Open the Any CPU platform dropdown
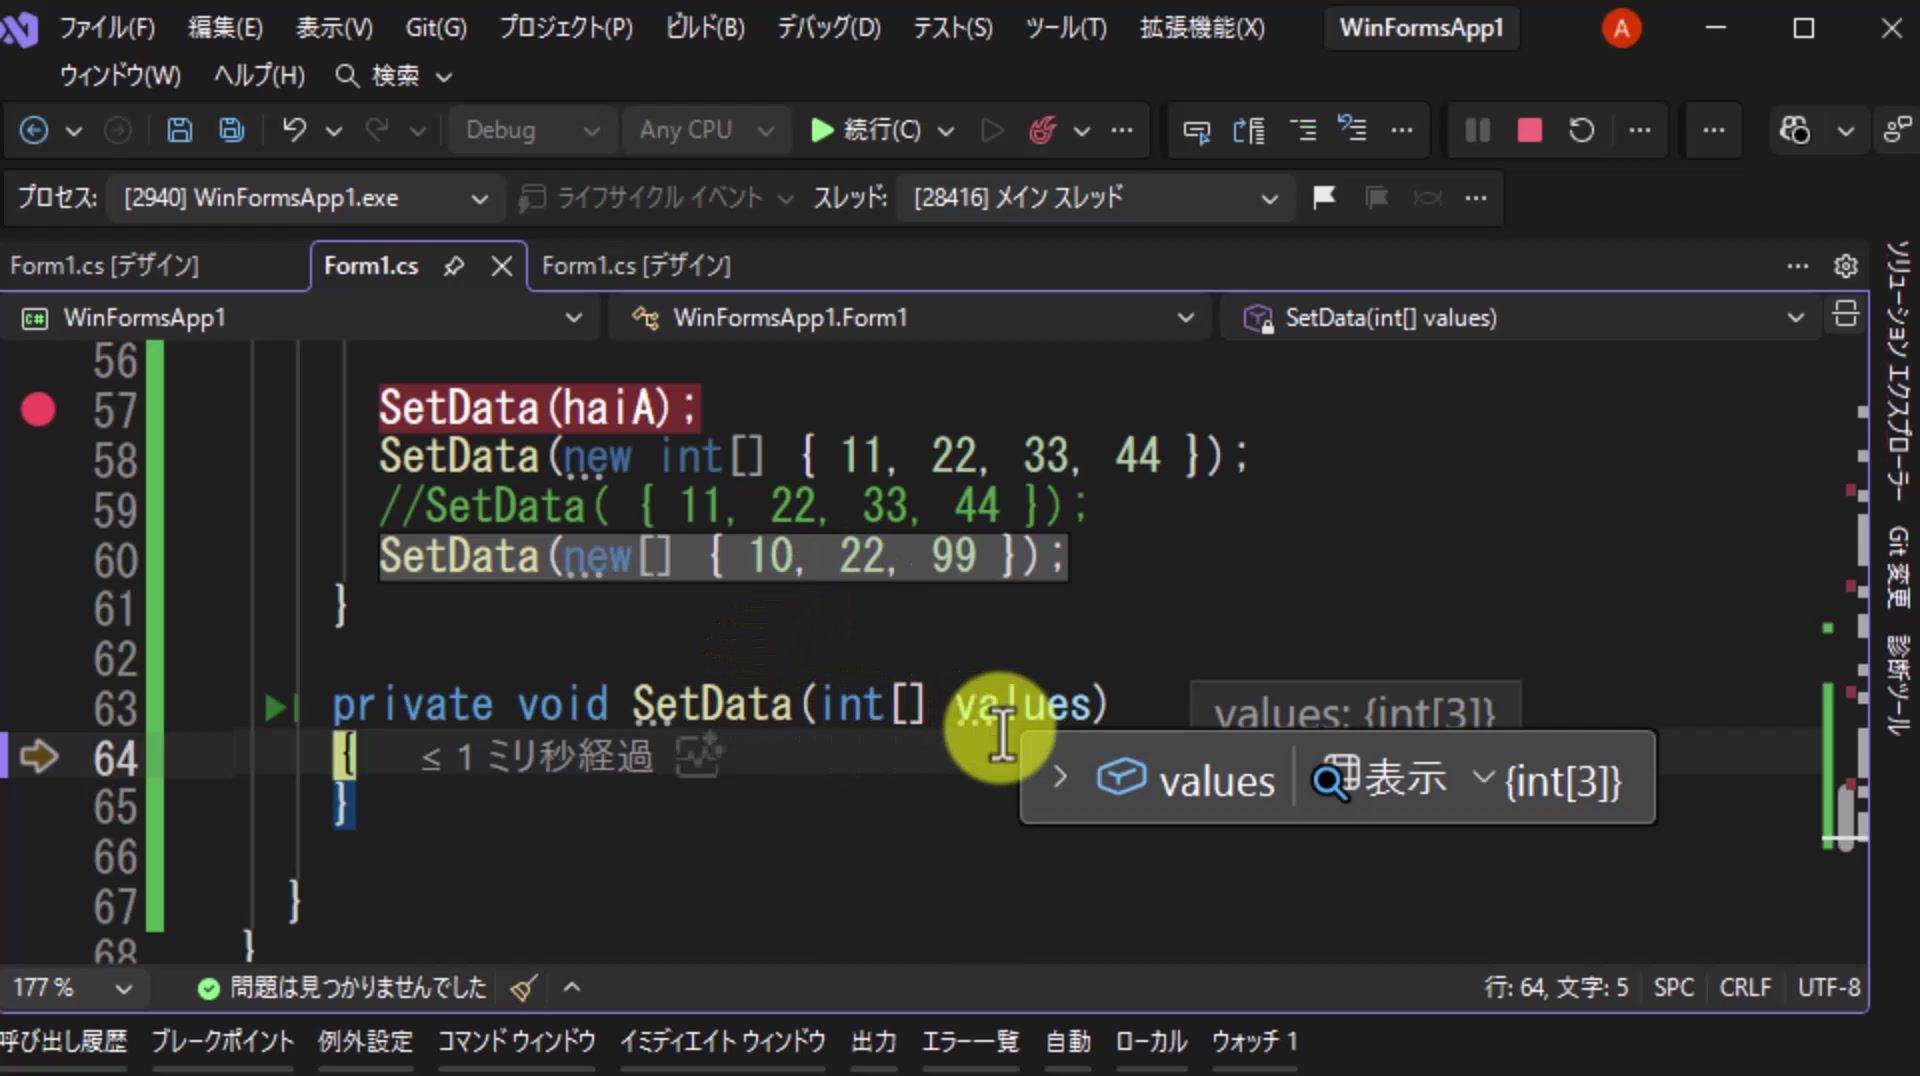 coord(705,130)
